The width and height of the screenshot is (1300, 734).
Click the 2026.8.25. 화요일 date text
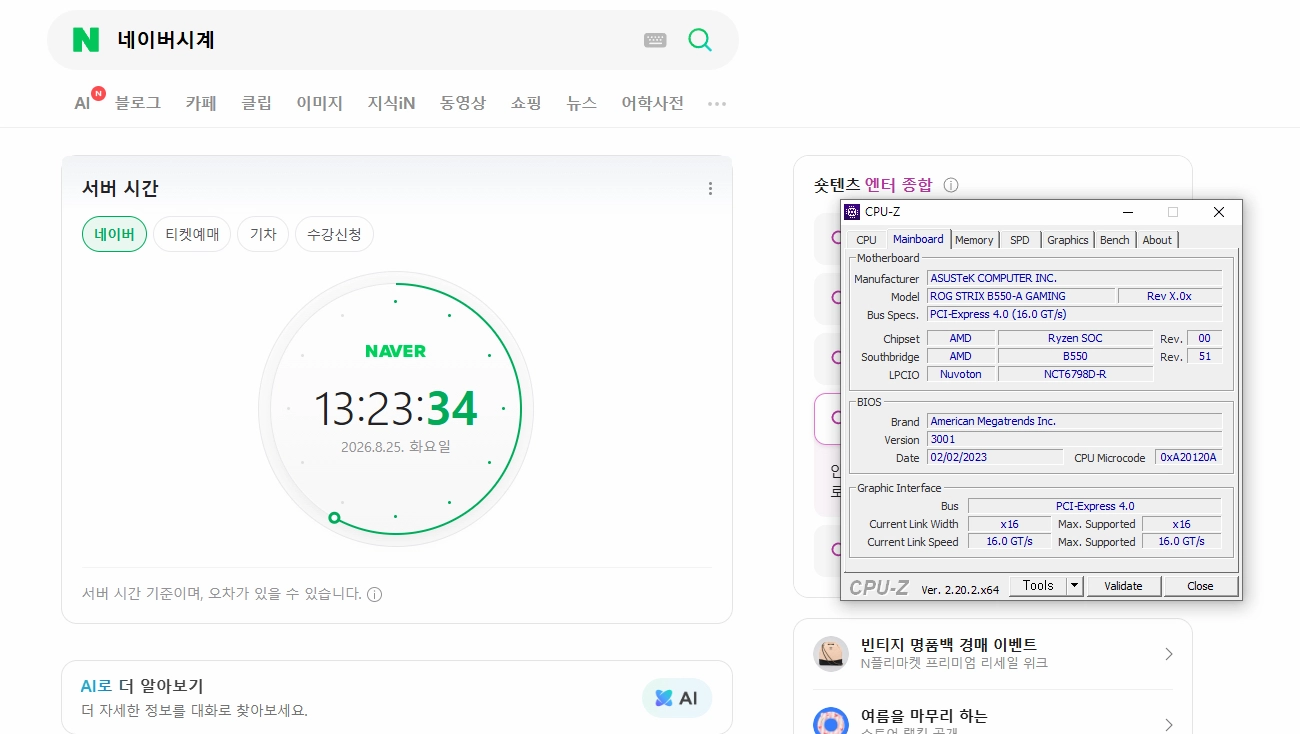(x=396, y=446)
